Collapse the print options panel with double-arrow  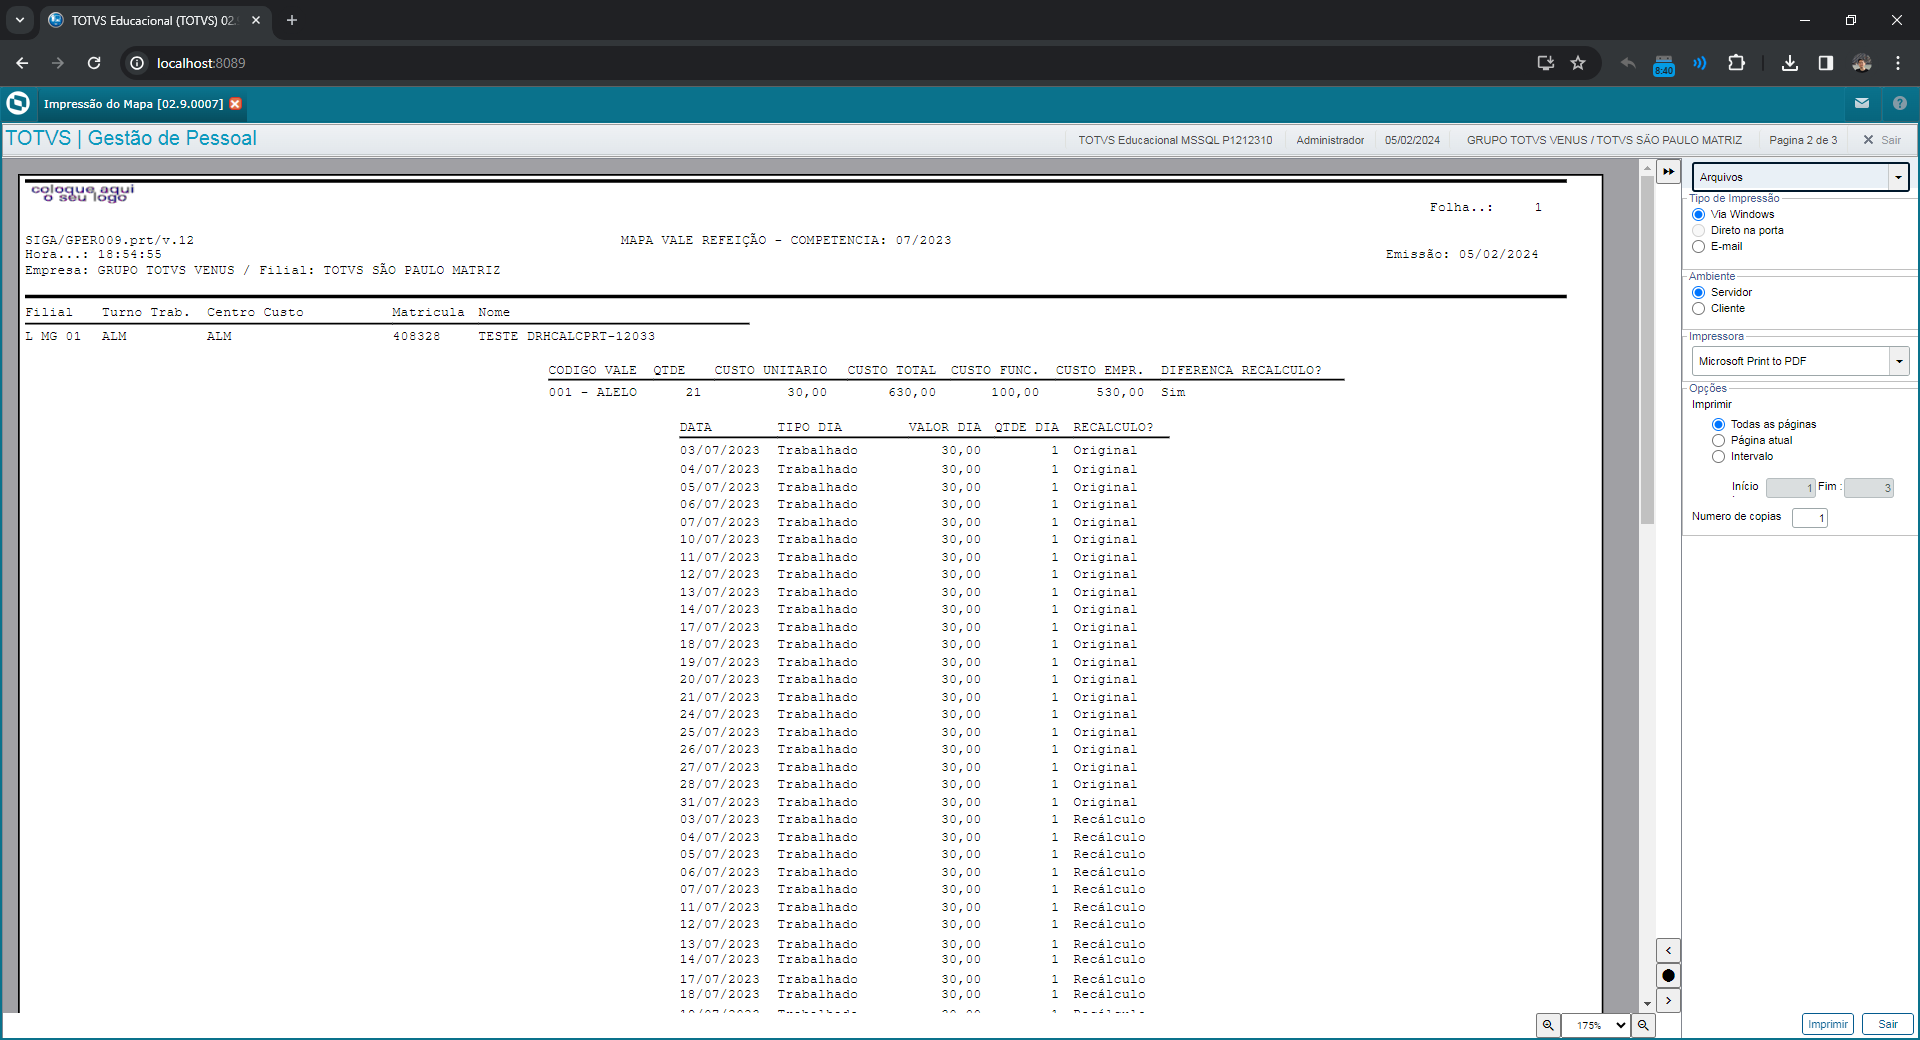[x=1669, y=172]
